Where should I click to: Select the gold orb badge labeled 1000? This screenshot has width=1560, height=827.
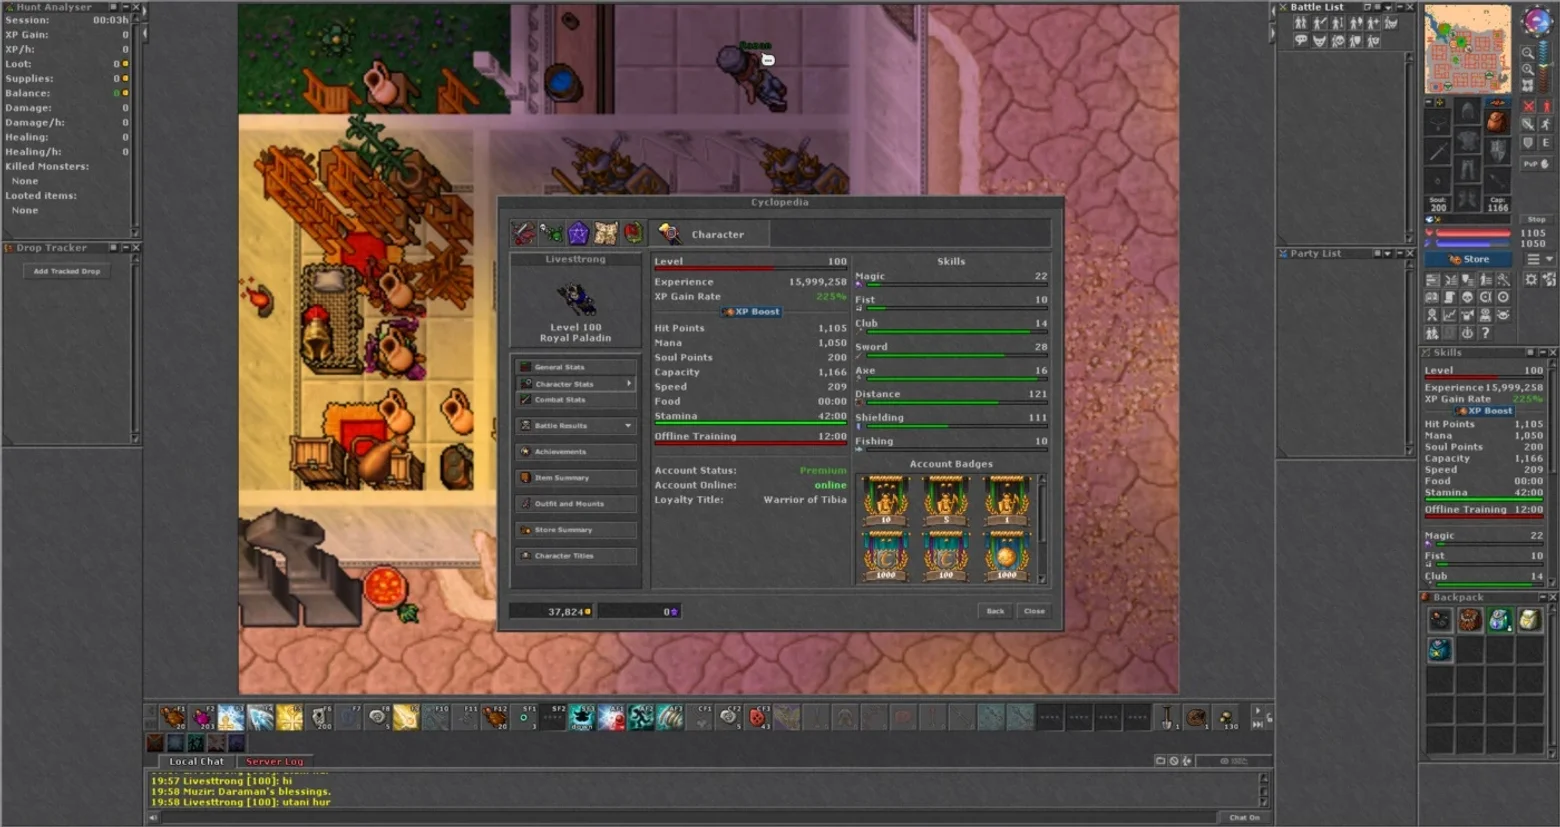tap(1006, 555)
